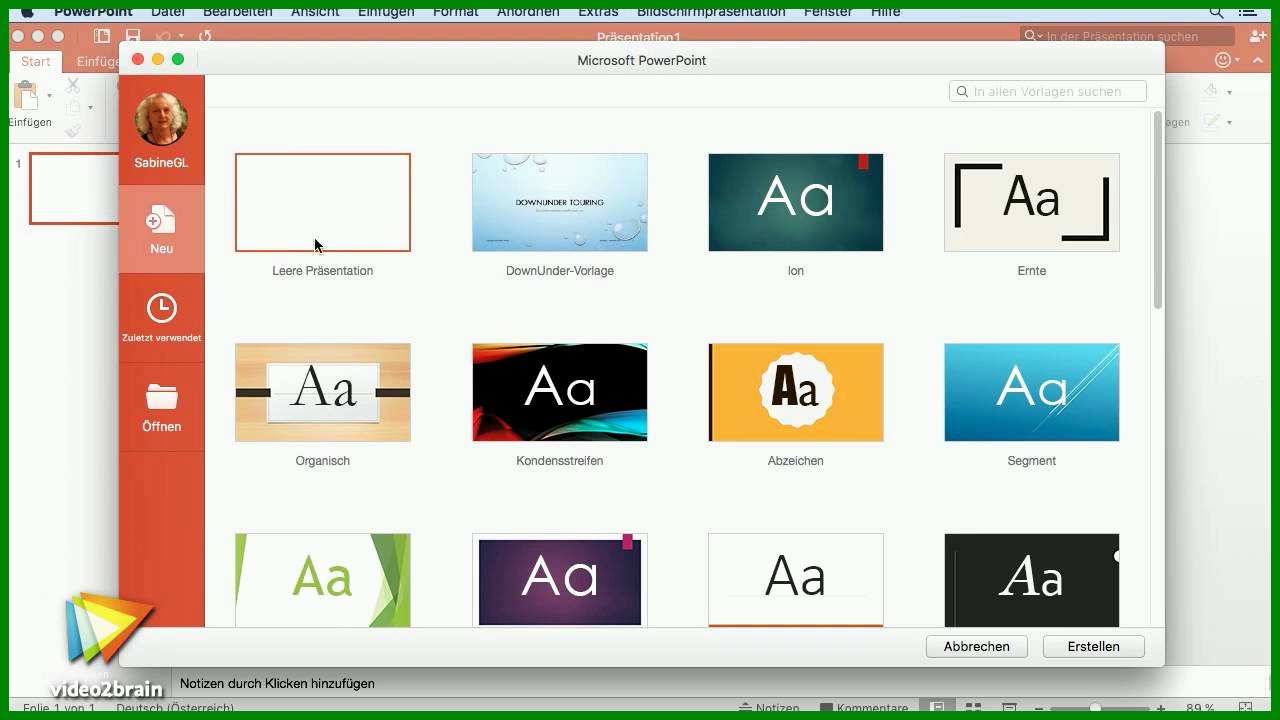
Task: Click the In allen Vorlagen suchen field
Action: pyautogui.click(x=1048, y=91)
